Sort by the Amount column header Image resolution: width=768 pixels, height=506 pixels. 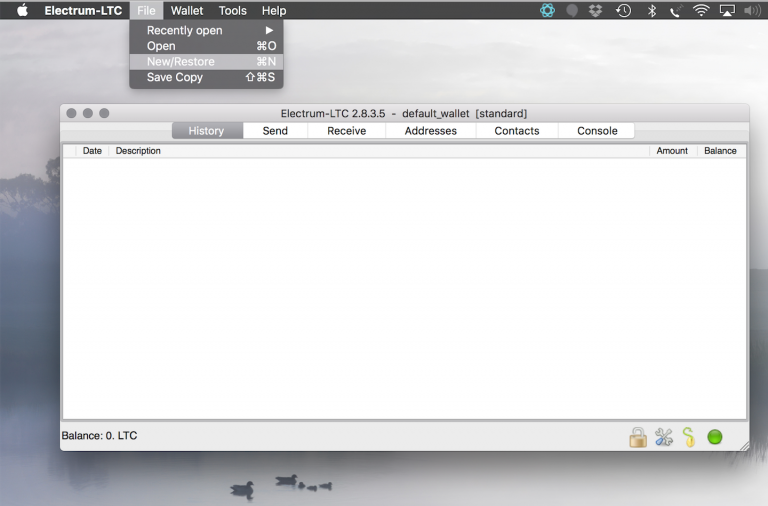tap(672, 151)
